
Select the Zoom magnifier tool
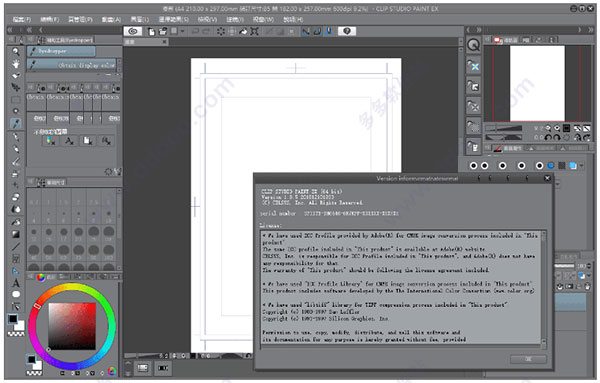click(16, 51)
